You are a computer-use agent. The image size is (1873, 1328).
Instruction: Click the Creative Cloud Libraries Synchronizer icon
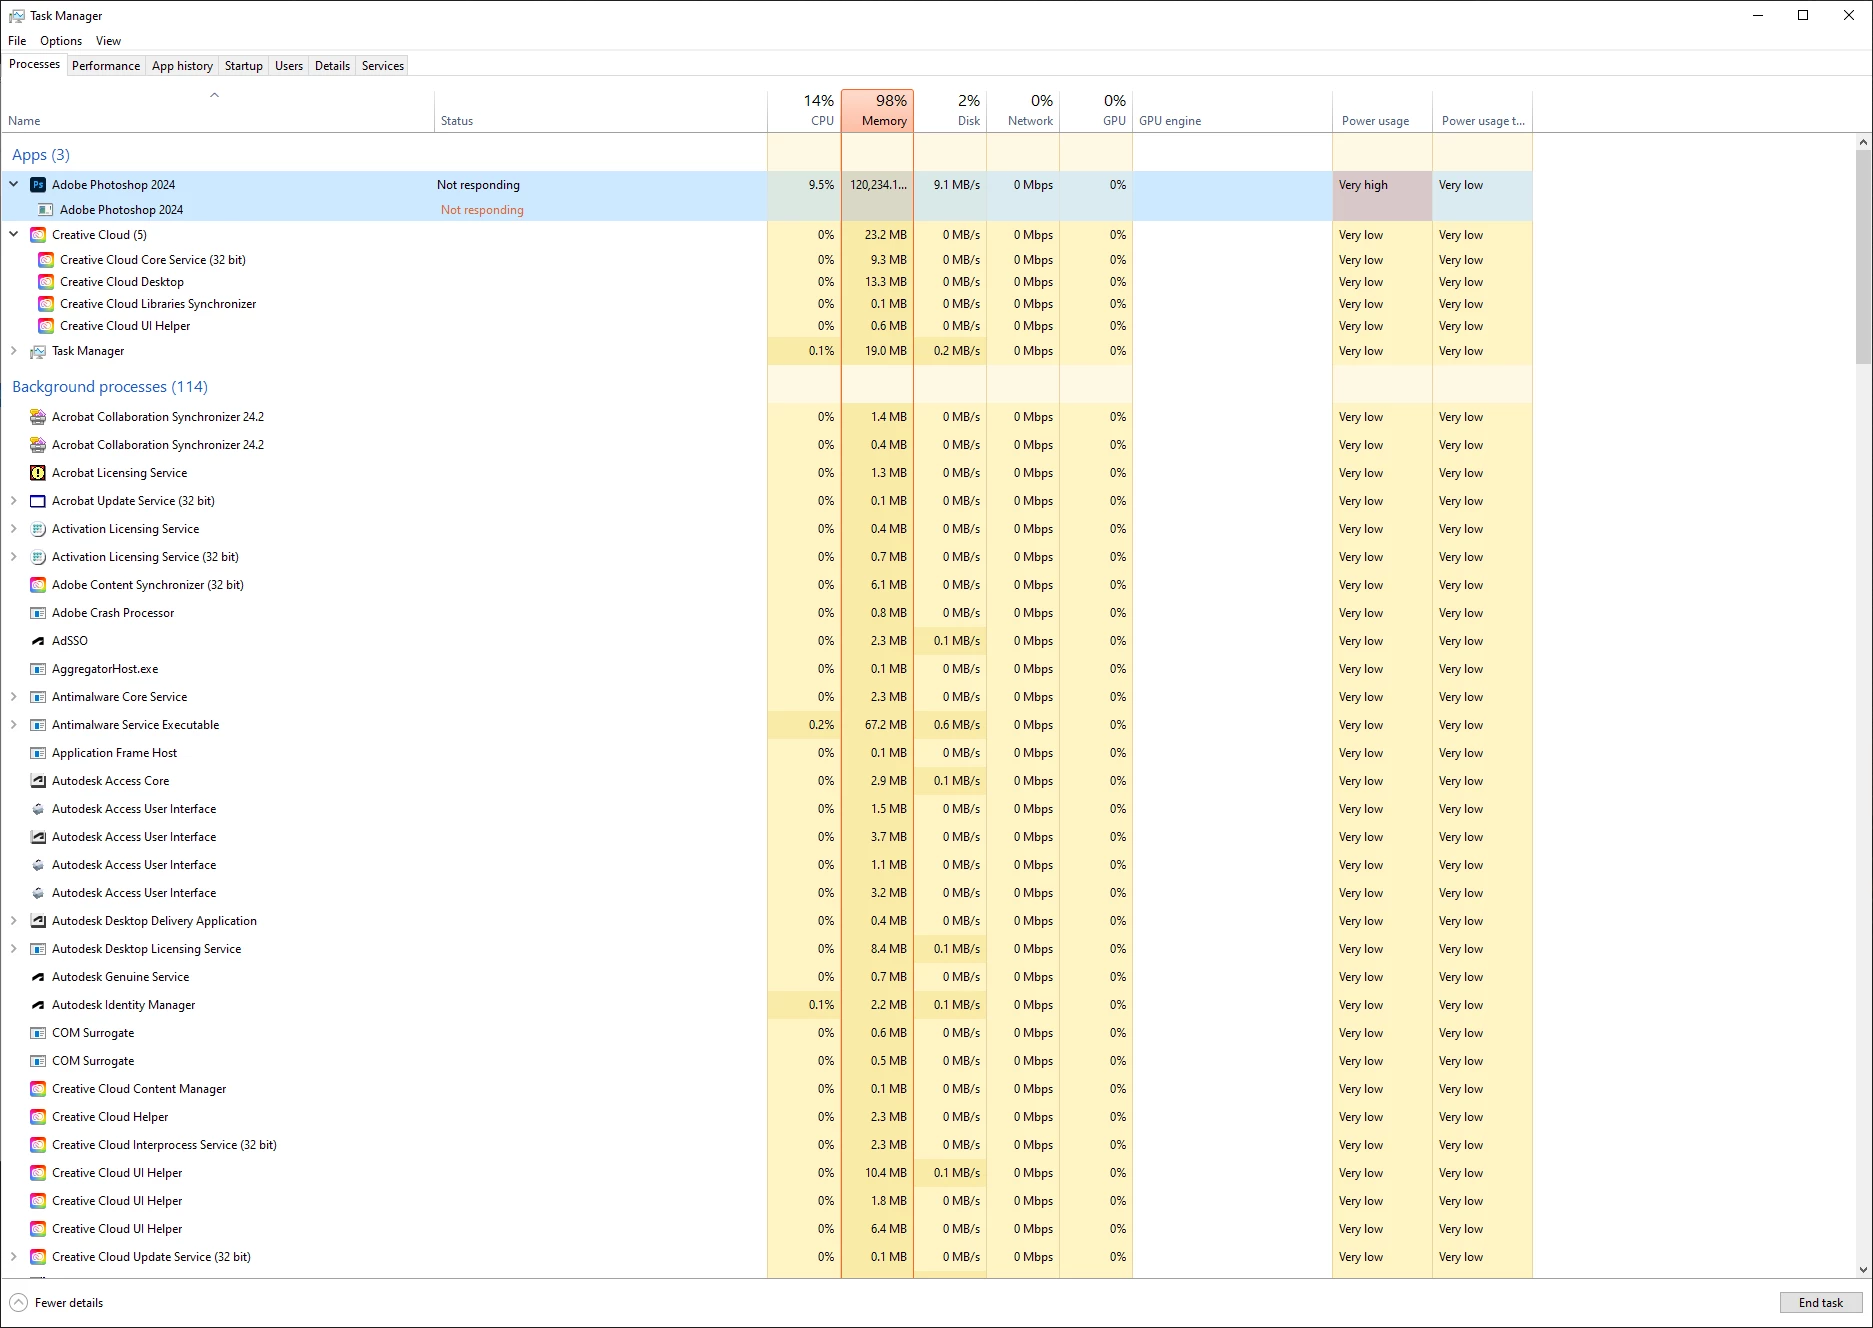tap(46, 304)
